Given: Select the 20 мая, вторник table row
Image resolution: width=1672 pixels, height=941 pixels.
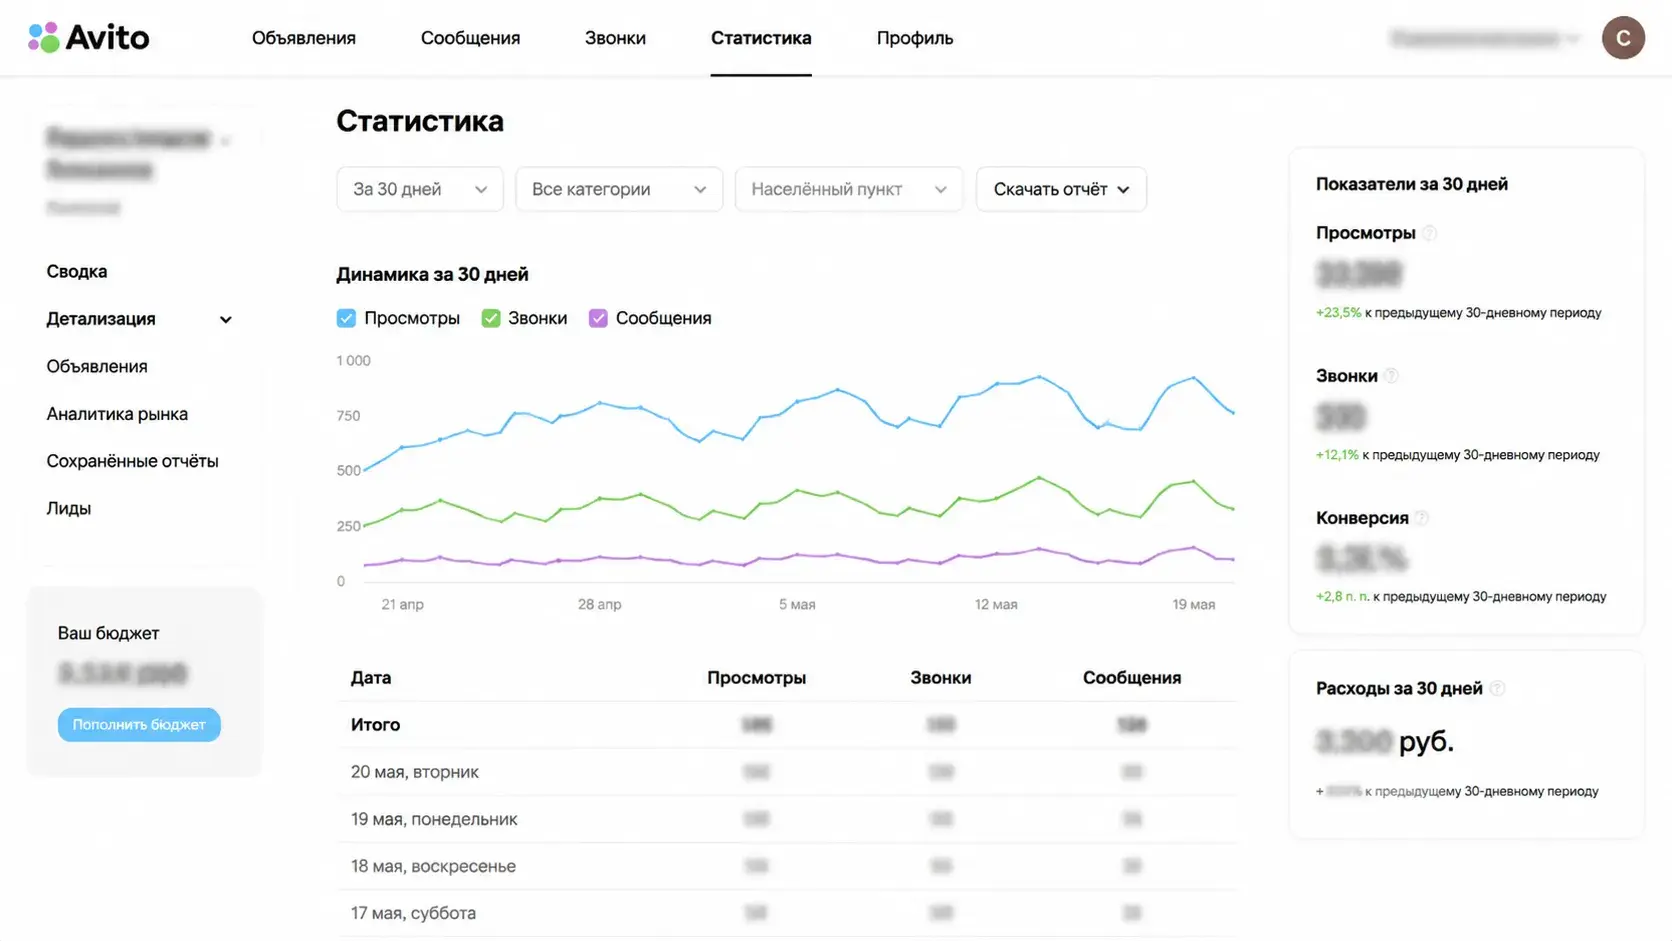Looking at the screenshot, I should 786,772.
